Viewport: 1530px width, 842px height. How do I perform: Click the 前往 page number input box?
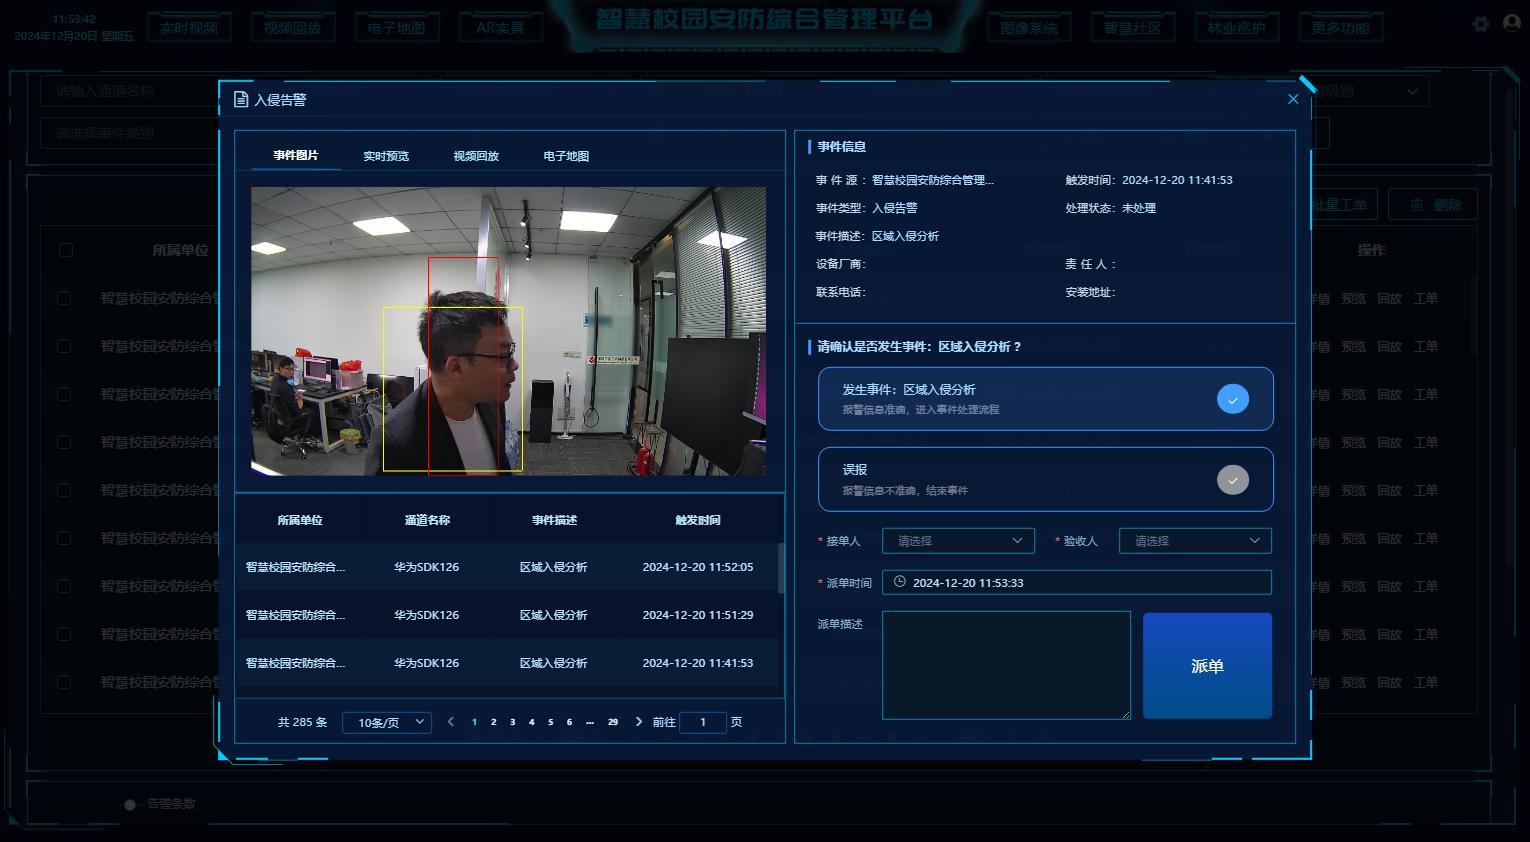pyautogui.click(x=703, y=722)
